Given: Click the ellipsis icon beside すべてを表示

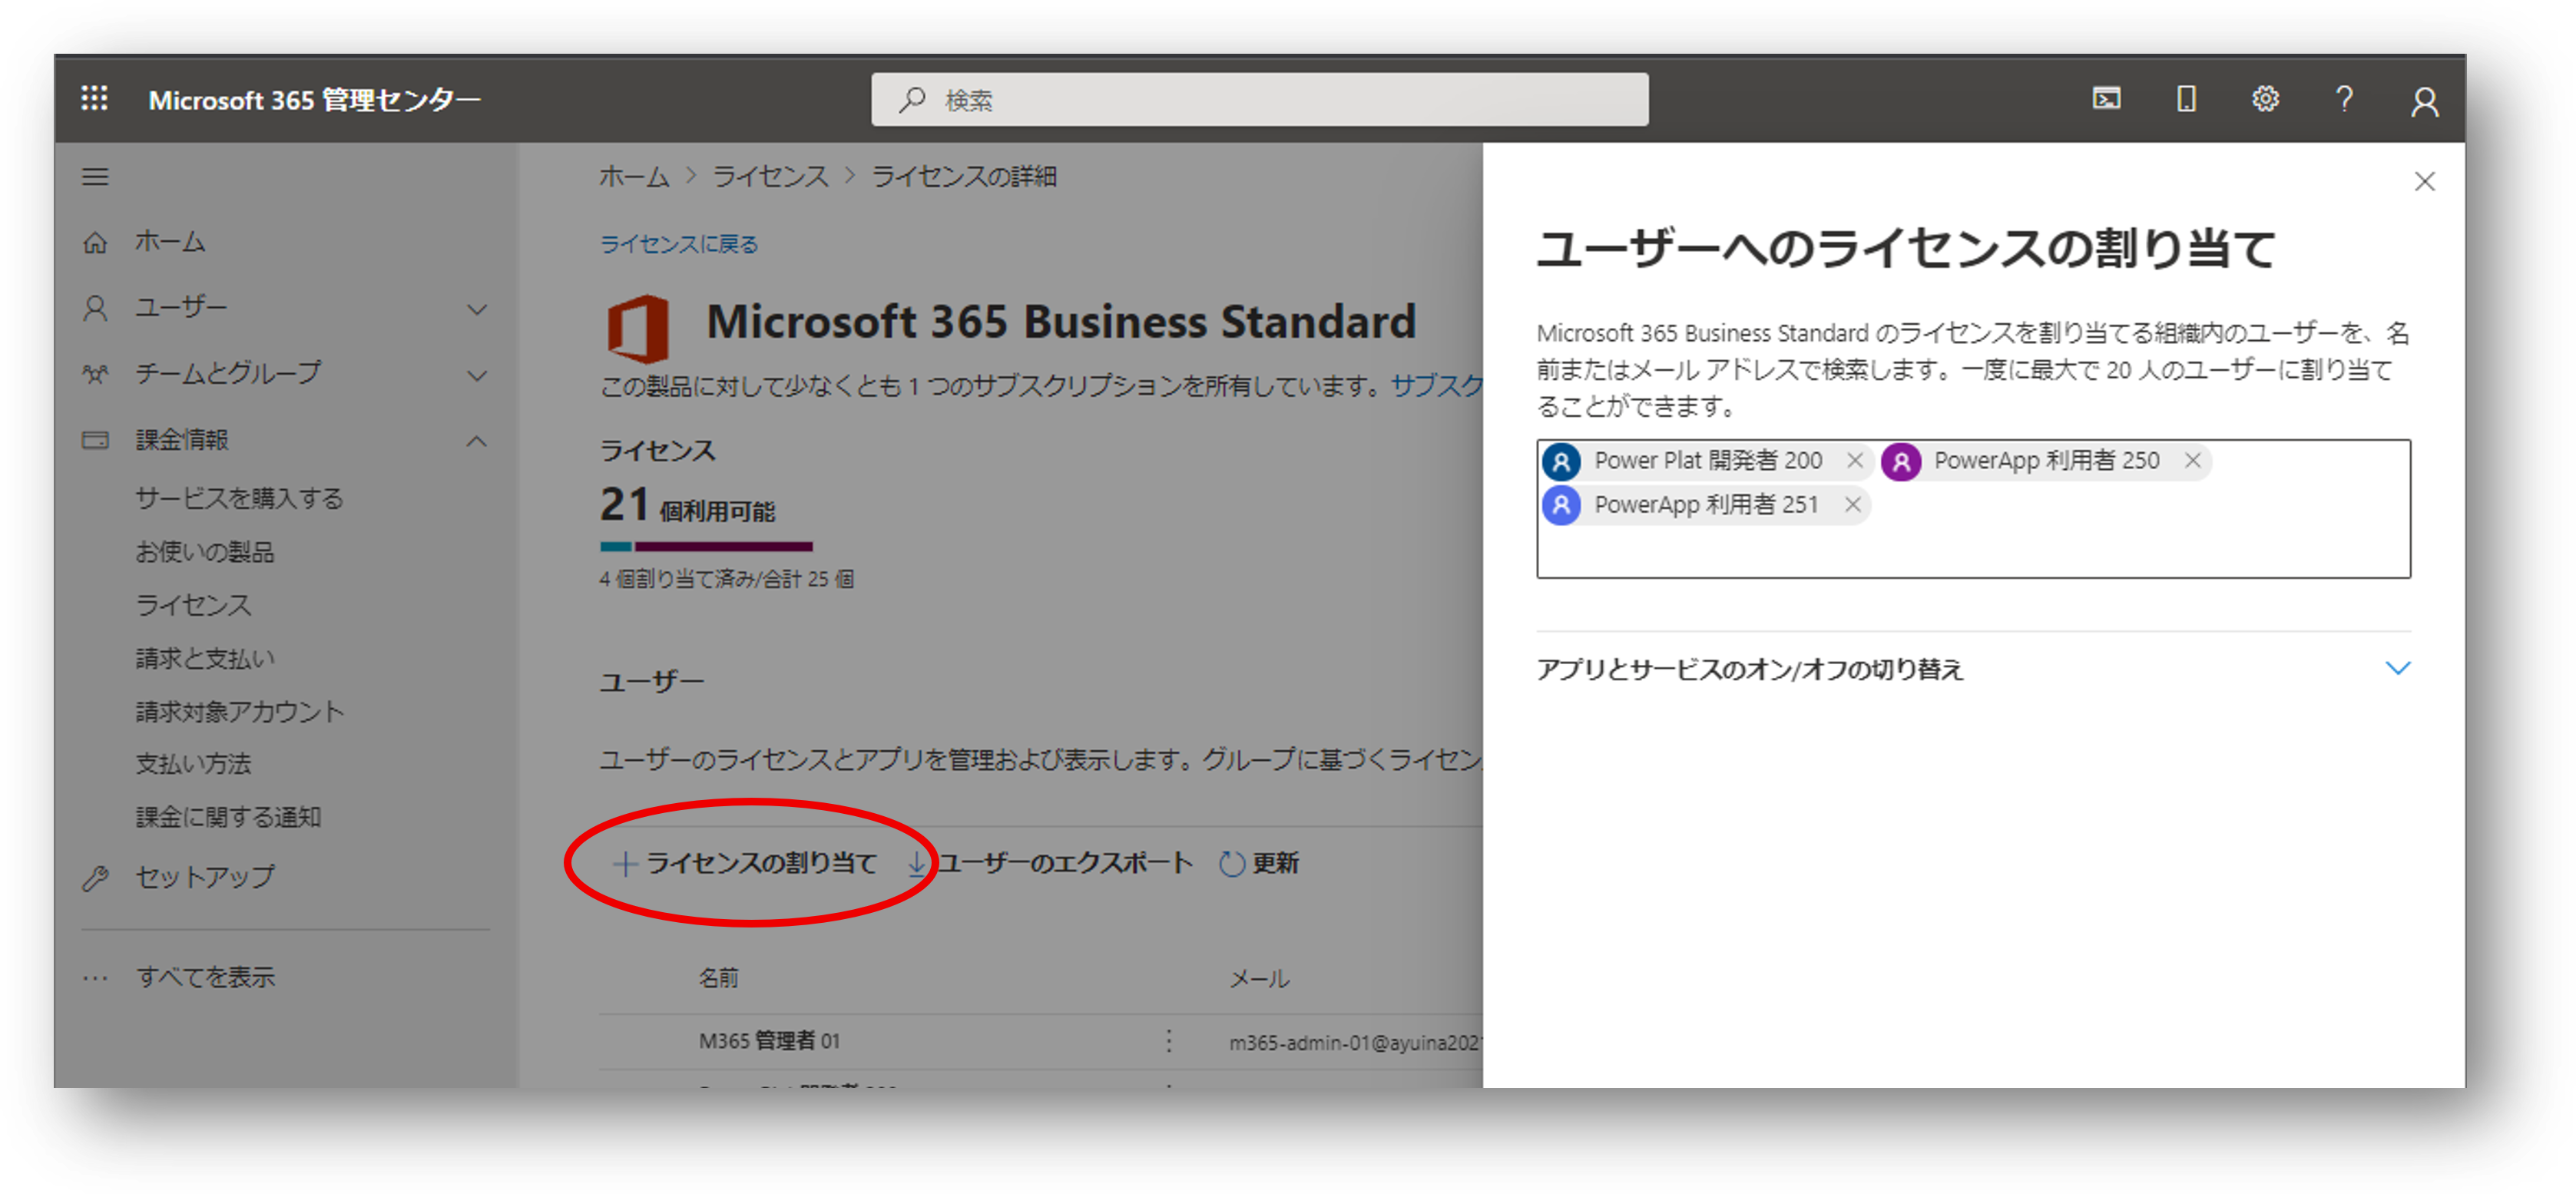Looking at the screenshot, I should (95, 977).
